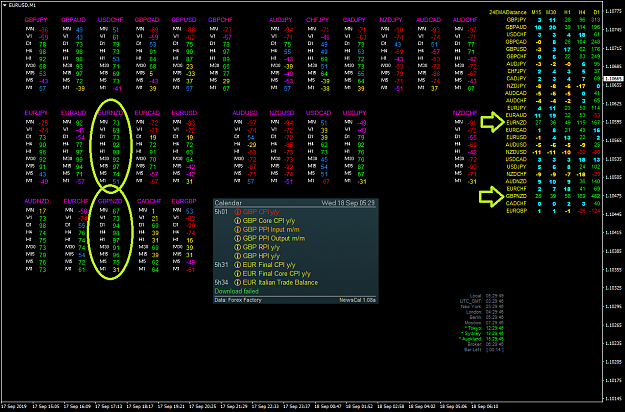Click info icon beside EUR Italian Trade Balance

pyautogui.click(x=238, y=282)
